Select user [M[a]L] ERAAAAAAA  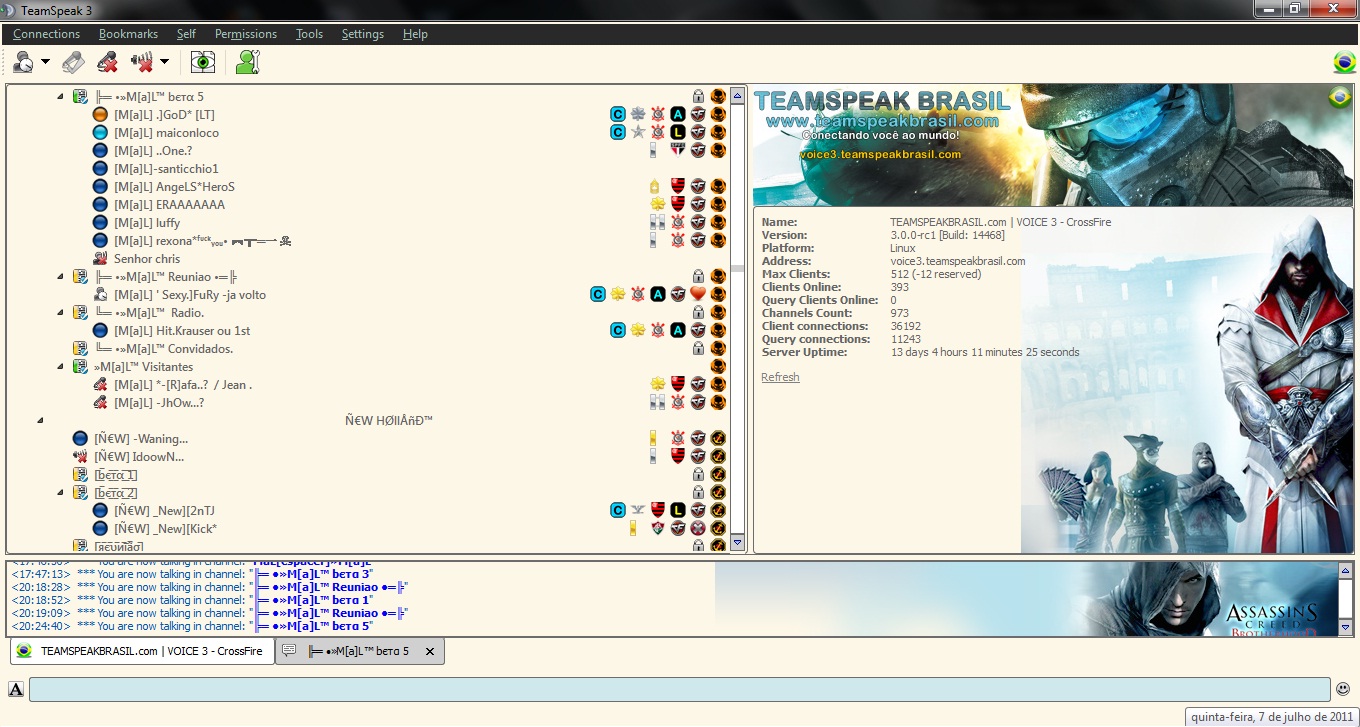tap(169, 205)
